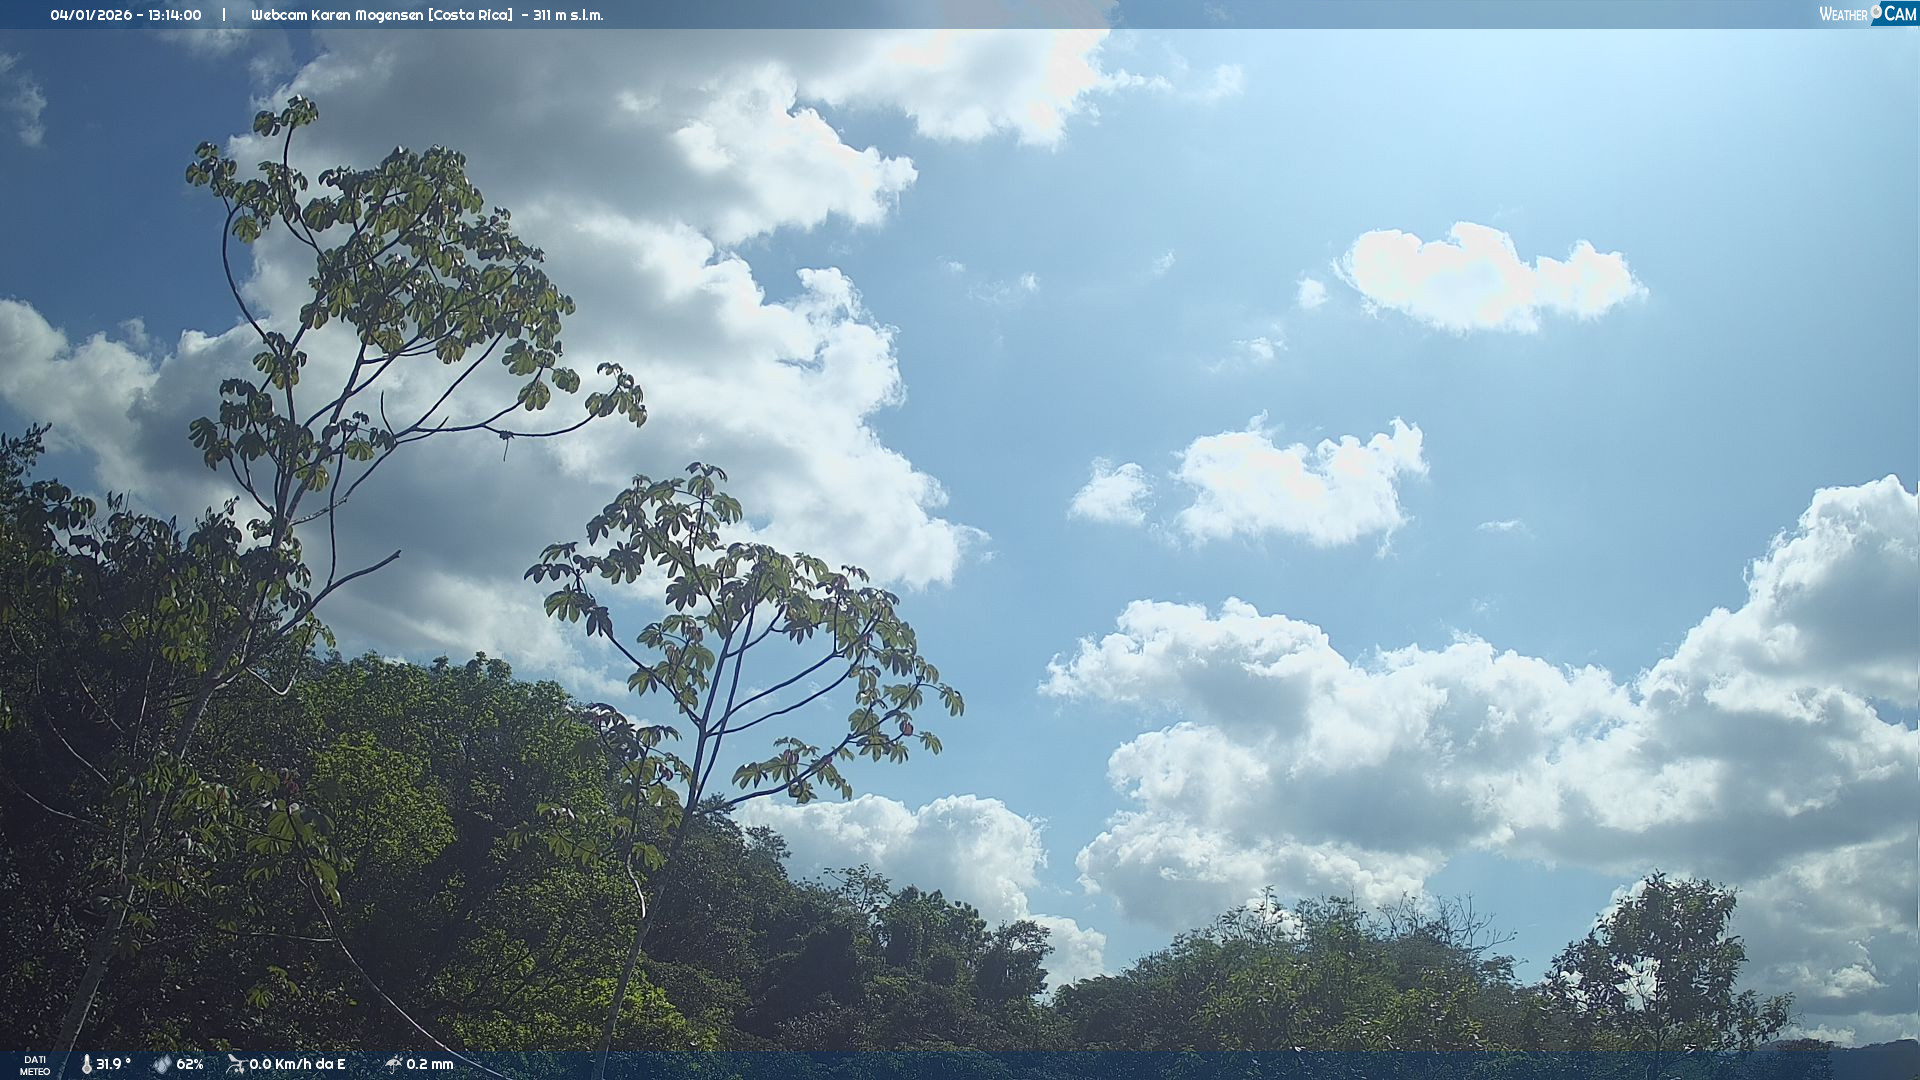The width and height of the screenshot is (1920, 1080).
Task: Click the 0.2 mm rainfall value
Action: click(x=430, y=1064)
